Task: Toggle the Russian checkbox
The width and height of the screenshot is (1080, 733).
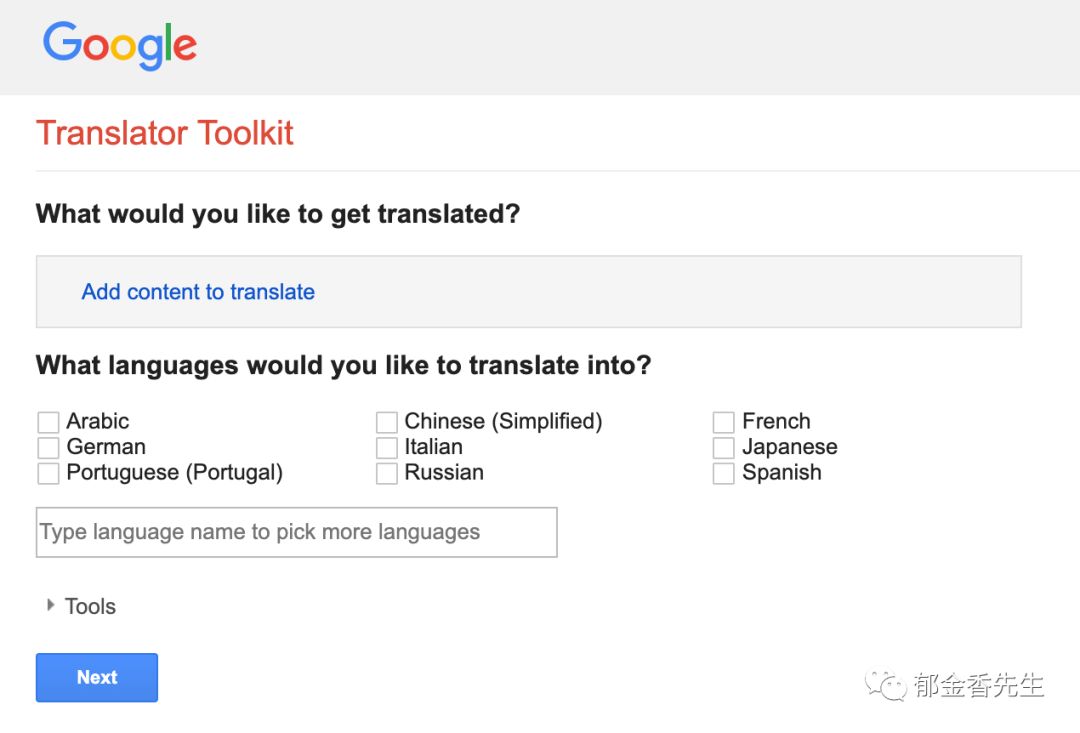Action: pos(386,473)
